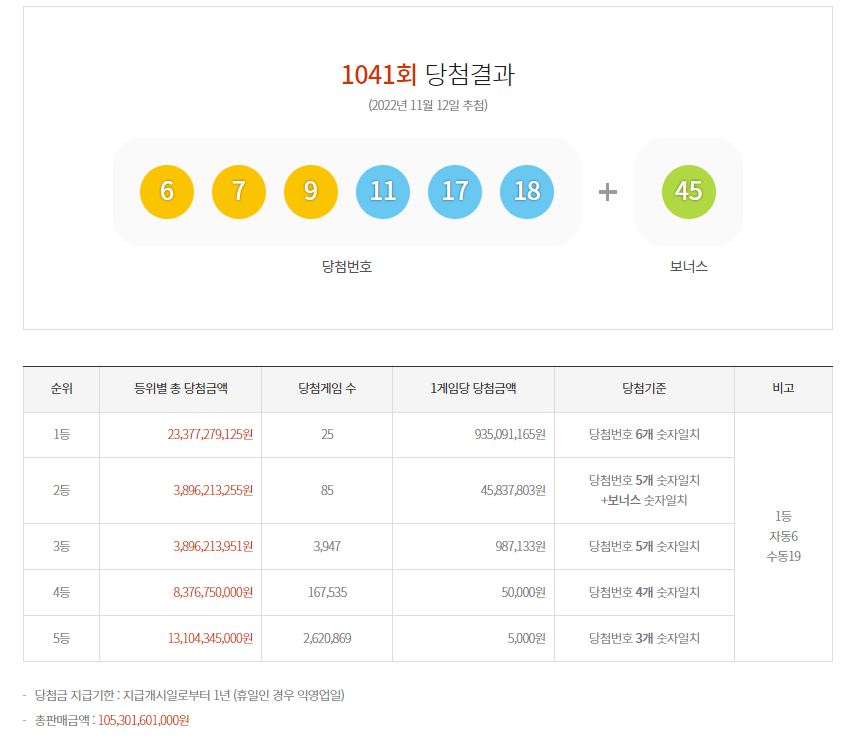Click the blue number 17 ball

(x=455, y=191)
